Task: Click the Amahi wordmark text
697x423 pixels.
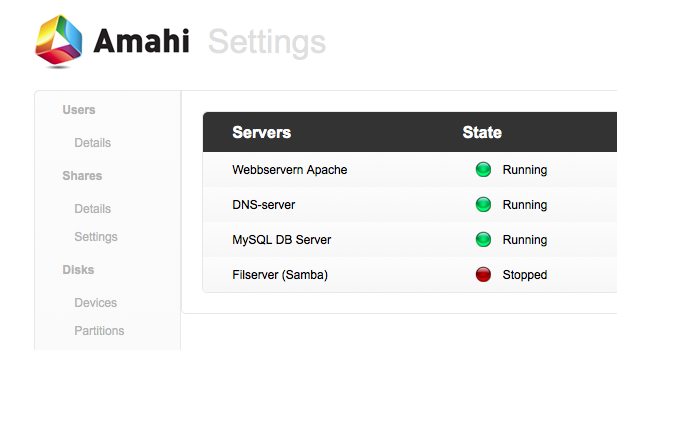Action: coord(141,41)
